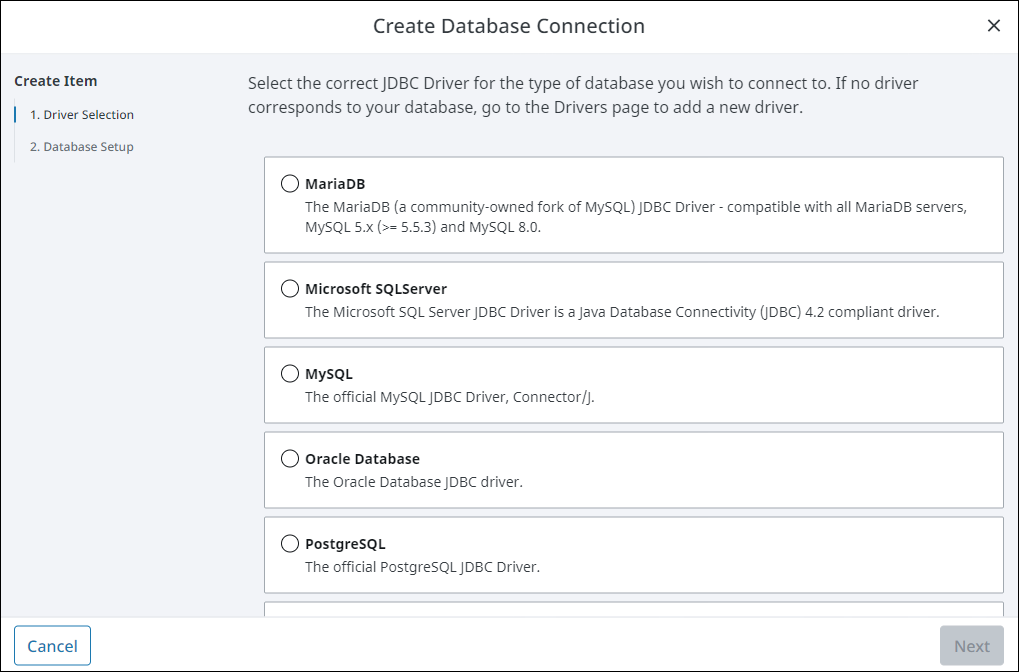Open the Driver Selection step

[x=82, y=114]
